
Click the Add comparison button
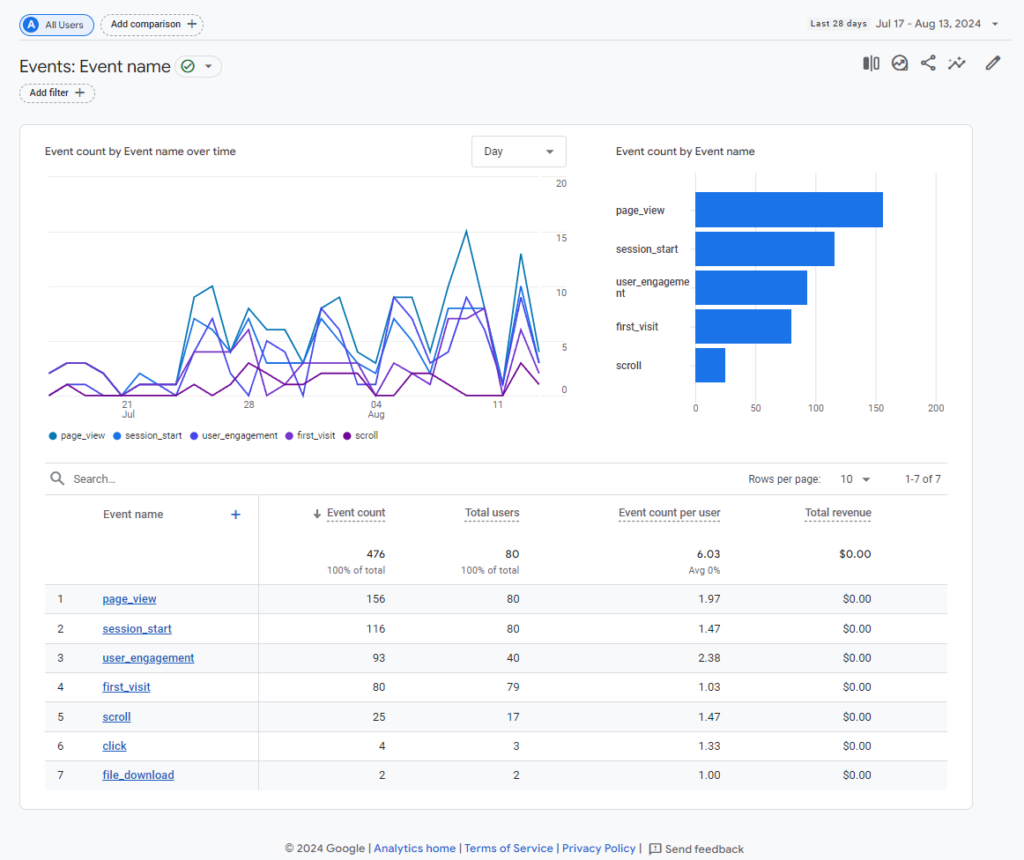point(152,24)
